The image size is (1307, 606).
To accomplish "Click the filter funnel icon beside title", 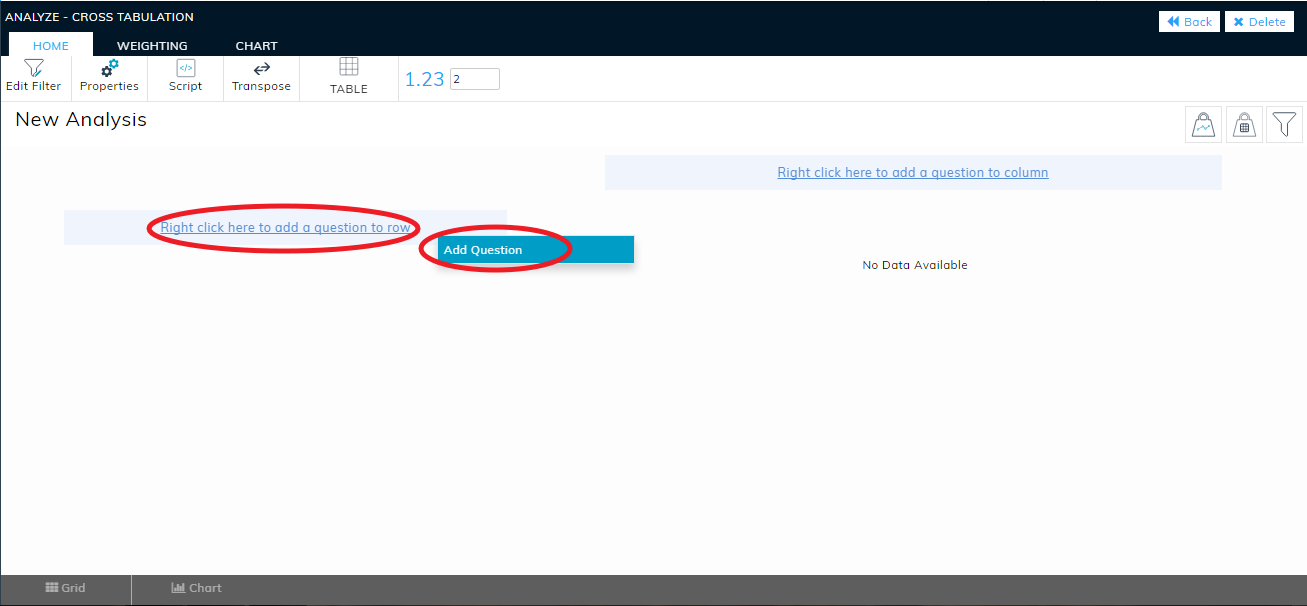I will click(x=1284, y=125).
